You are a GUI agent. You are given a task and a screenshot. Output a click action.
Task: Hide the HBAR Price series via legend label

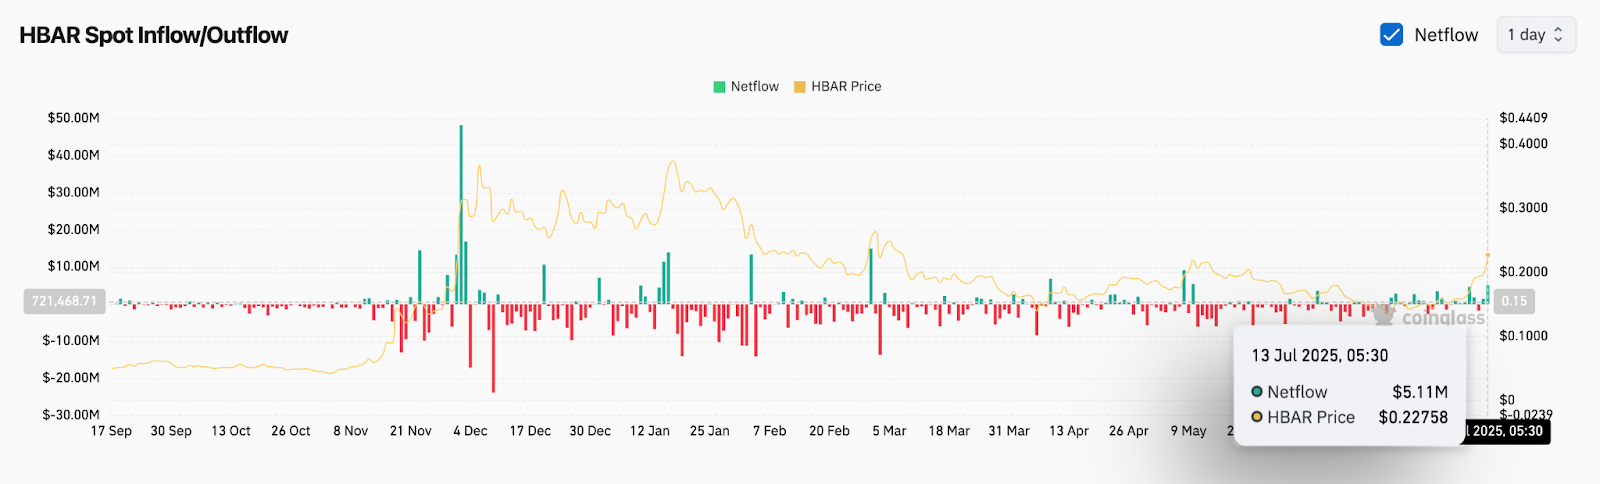pos(846,87)
